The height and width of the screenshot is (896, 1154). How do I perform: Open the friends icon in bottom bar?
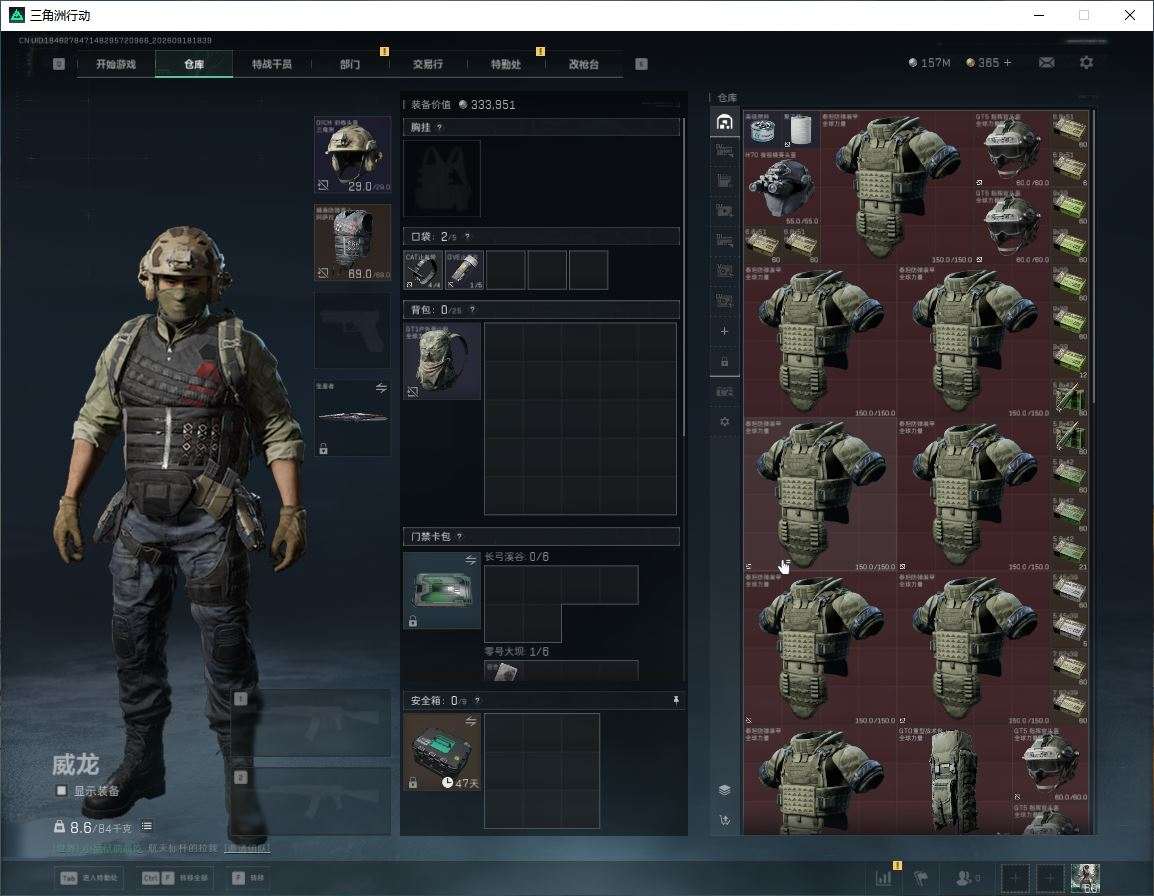967,878
